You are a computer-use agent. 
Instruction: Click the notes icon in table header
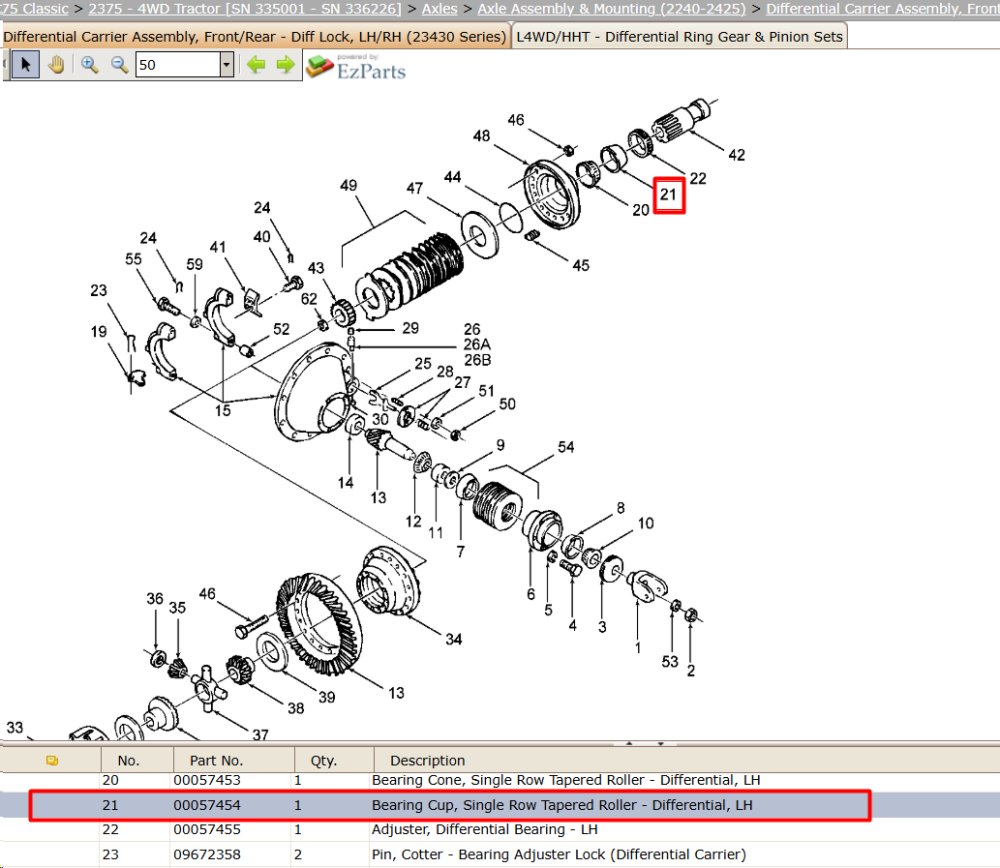tap(52, 760)
